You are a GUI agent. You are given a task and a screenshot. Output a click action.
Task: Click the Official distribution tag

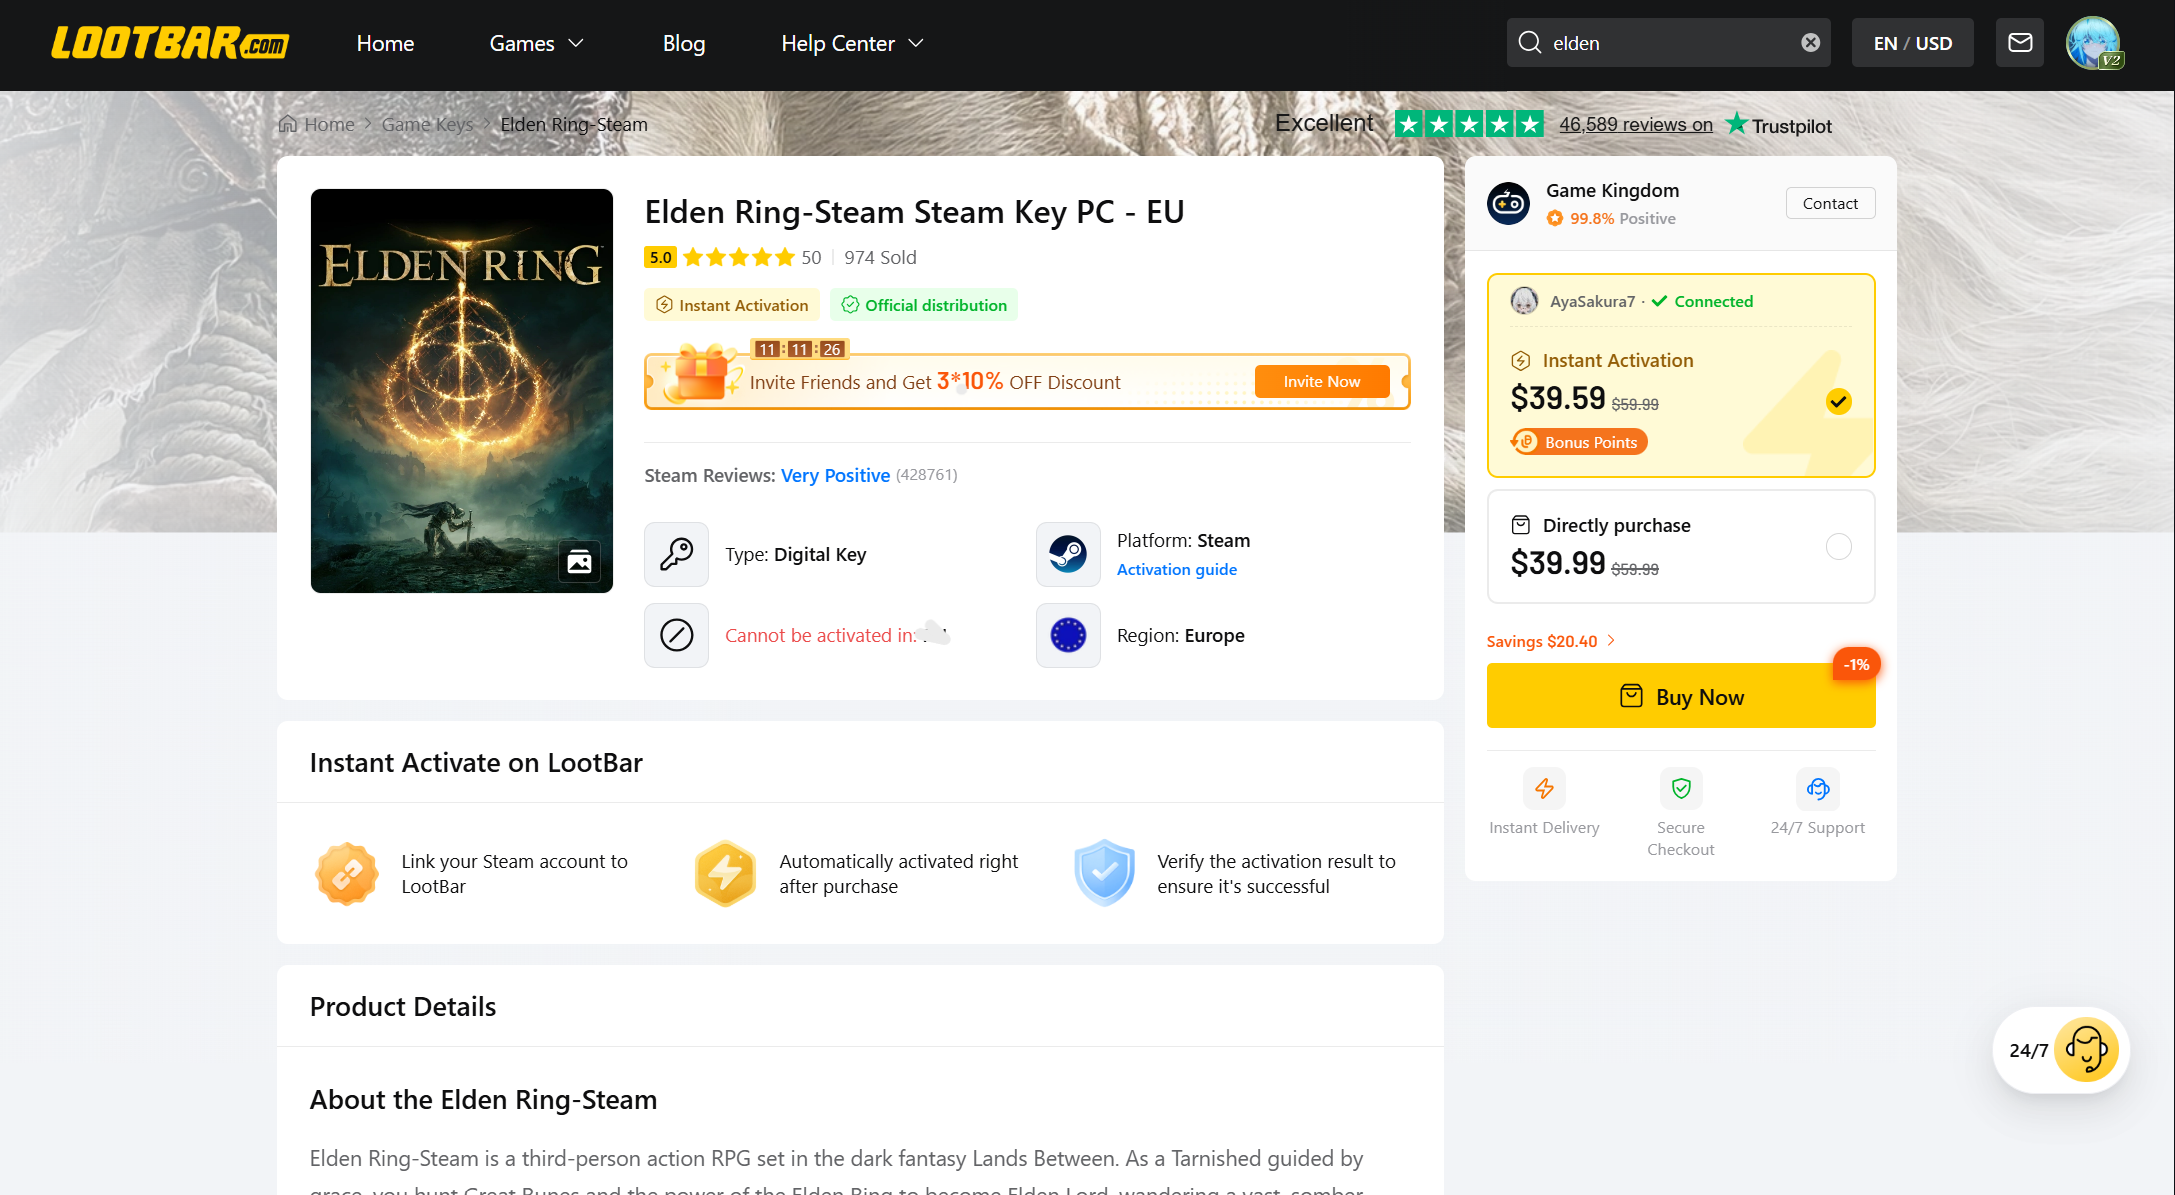click(x=924, y=305)
